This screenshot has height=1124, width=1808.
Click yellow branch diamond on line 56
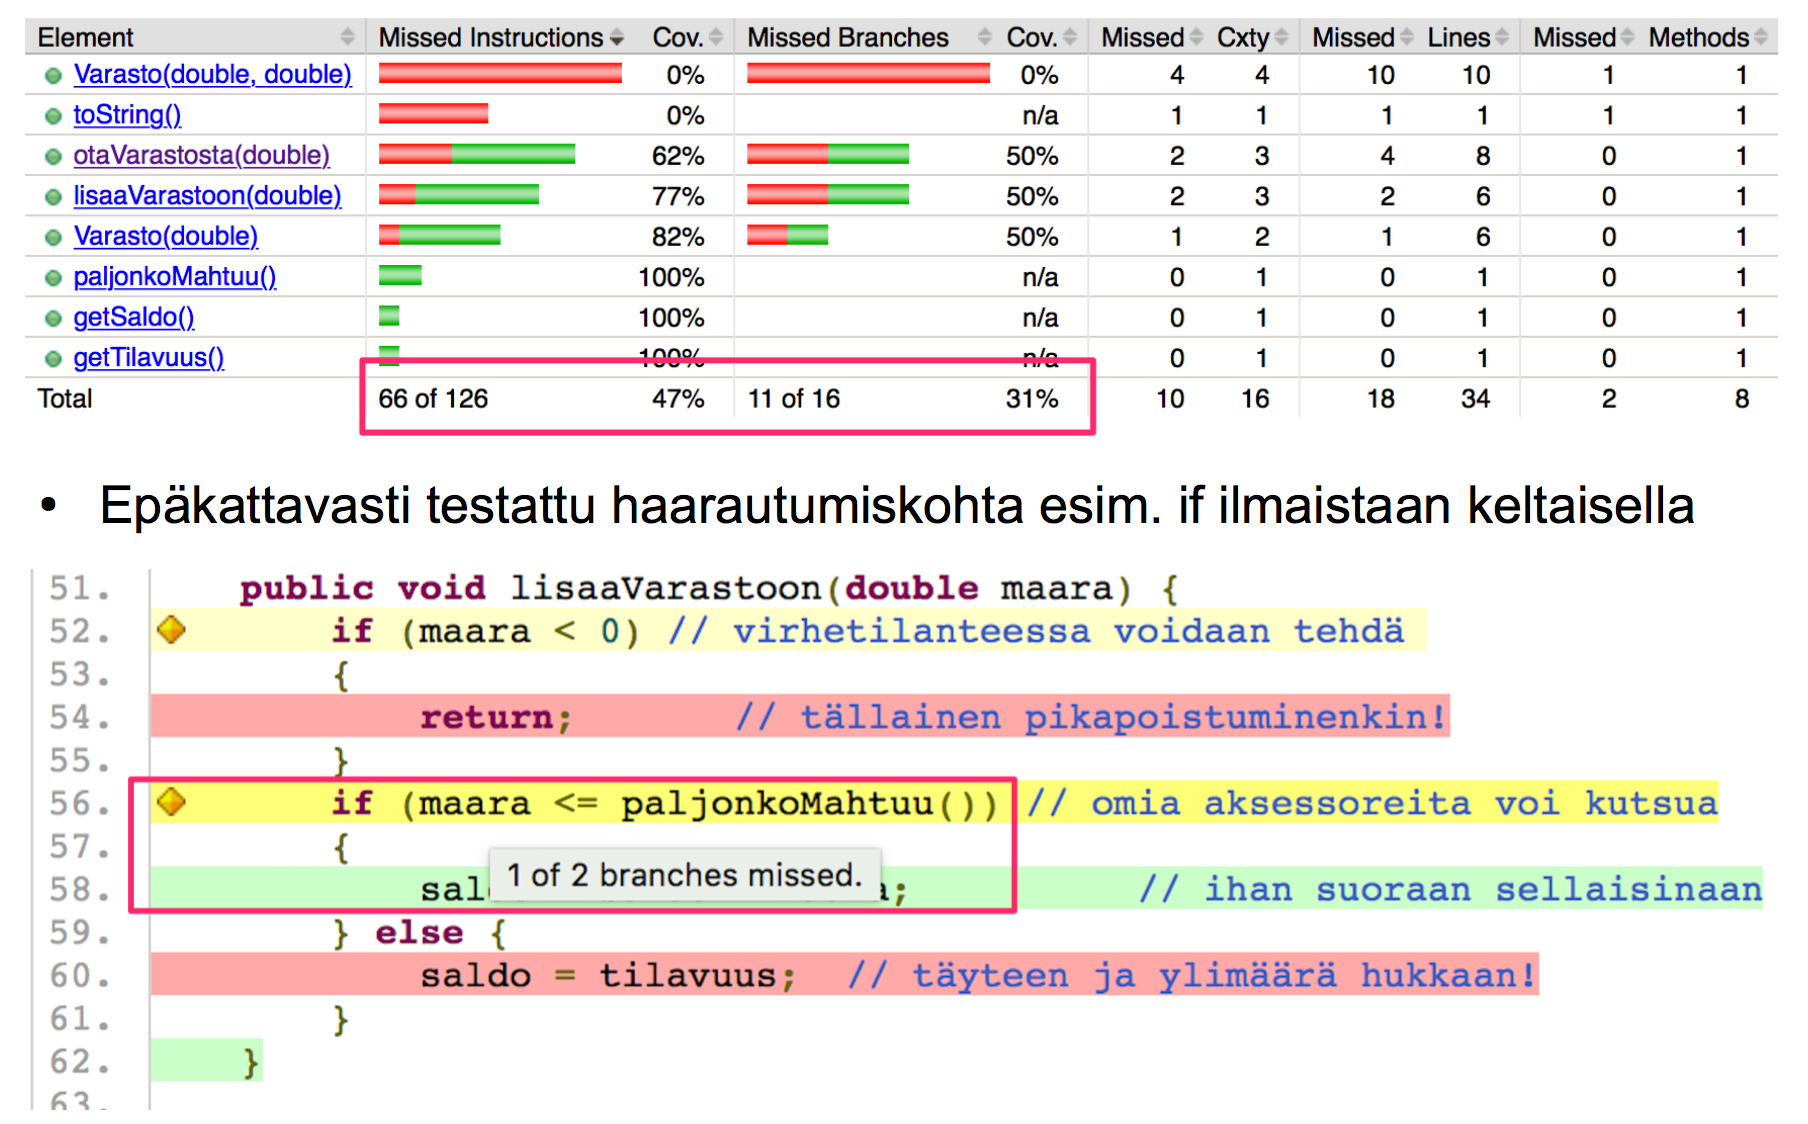coord(172,802)
